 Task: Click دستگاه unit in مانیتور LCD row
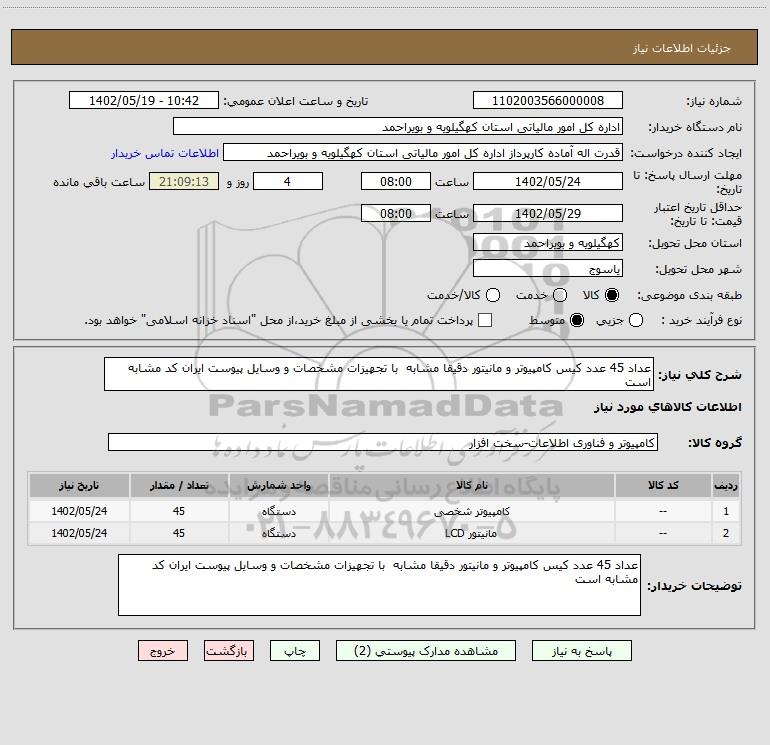[278, 533]
